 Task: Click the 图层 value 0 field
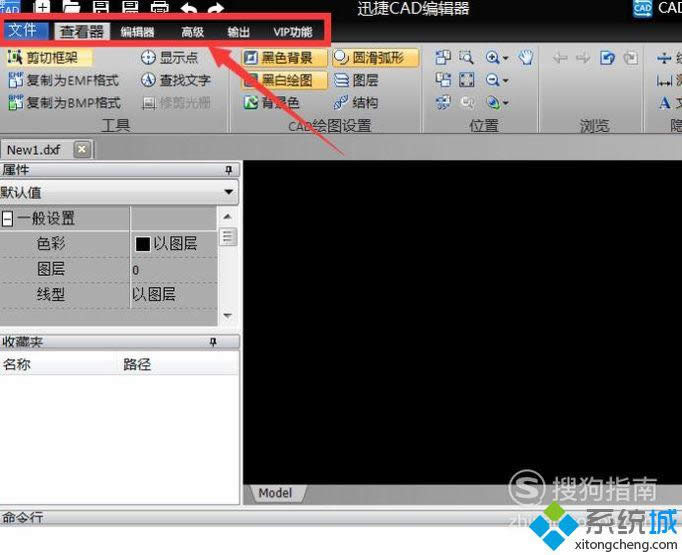click(x=173, y=270)
